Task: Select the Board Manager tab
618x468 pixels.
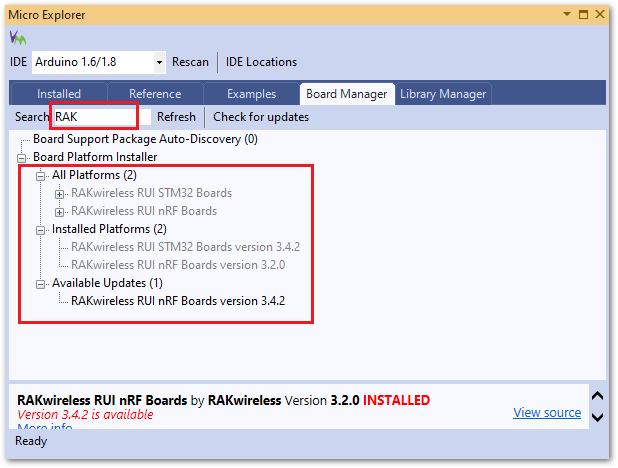Action: (x=347, y=94)
